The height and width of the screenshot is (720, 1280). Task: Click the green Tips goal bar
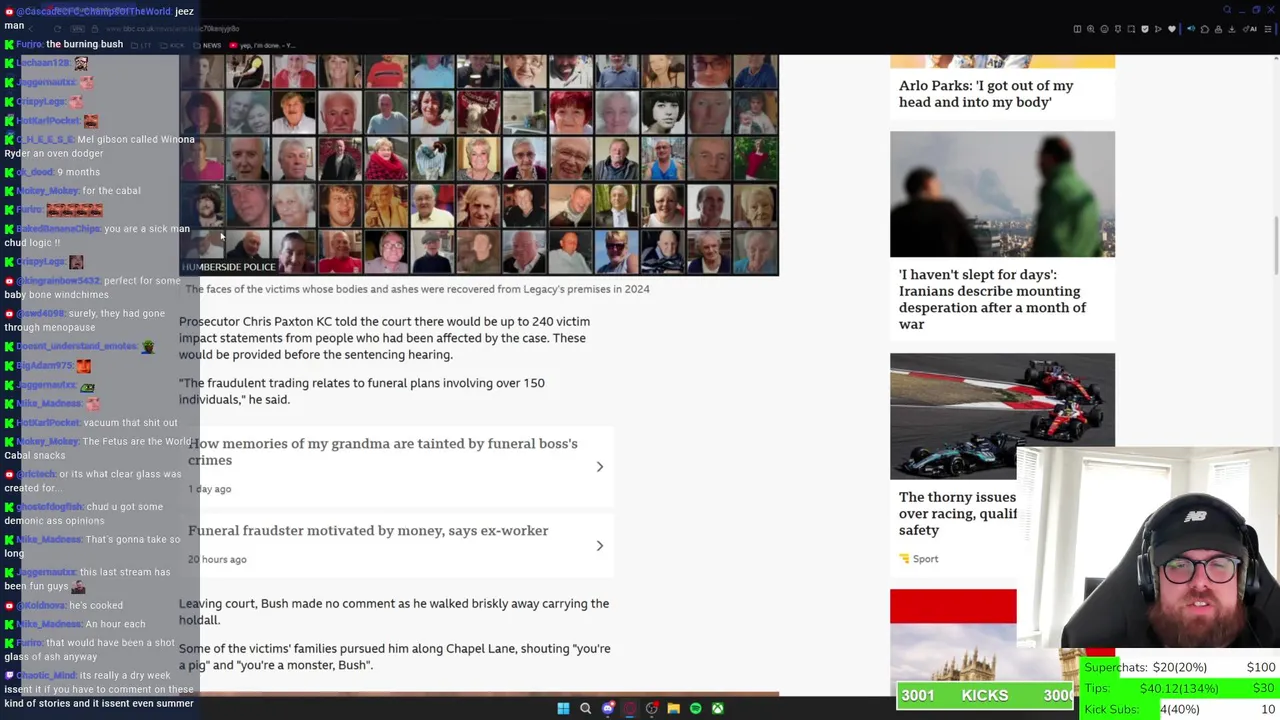1178,688
